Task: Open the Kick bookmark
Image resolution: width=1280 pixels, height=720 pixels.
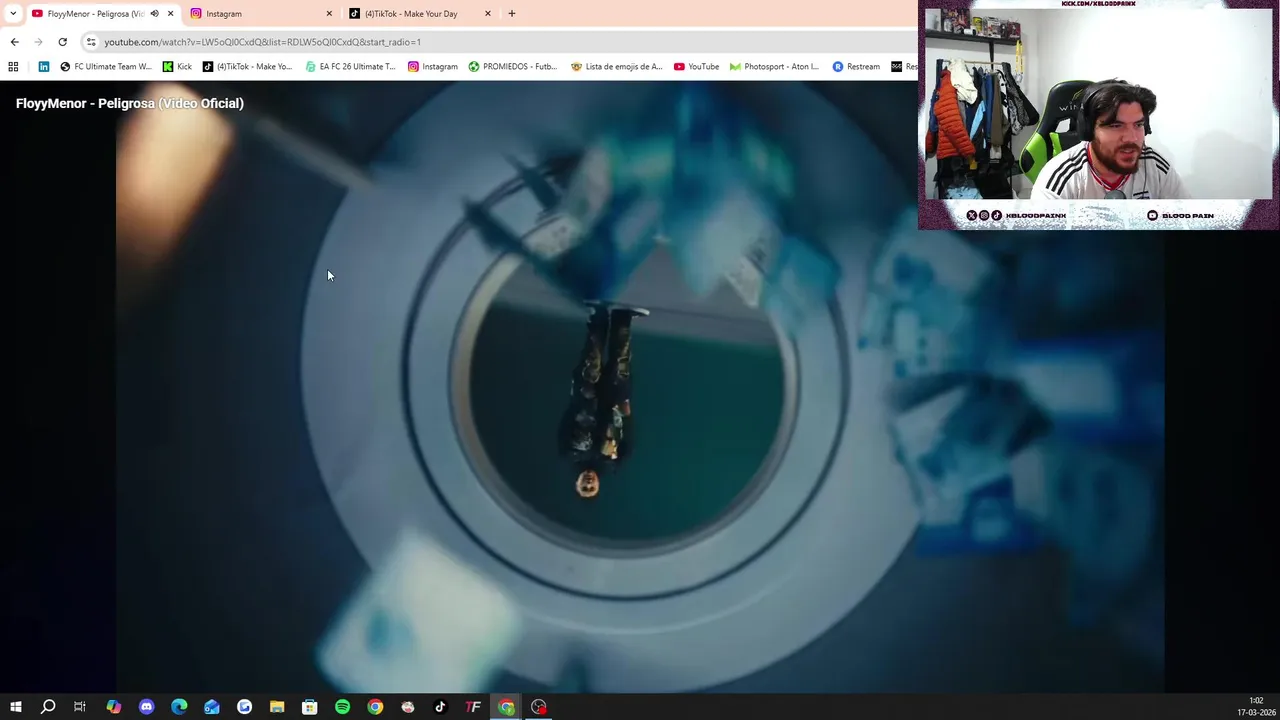Action: [x=177, y=67]
